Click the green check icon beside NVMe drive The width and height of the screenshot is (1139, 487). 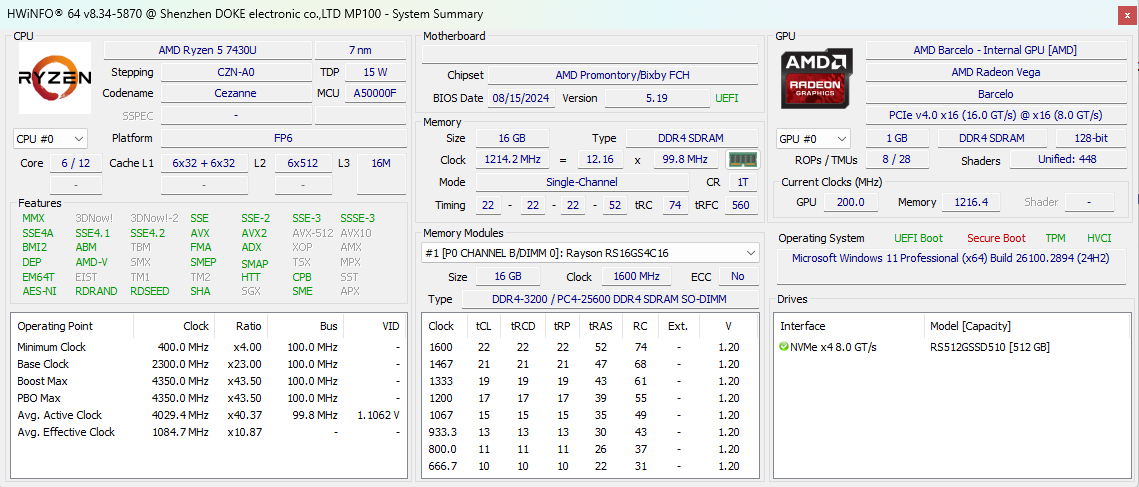tap(784, 347)
